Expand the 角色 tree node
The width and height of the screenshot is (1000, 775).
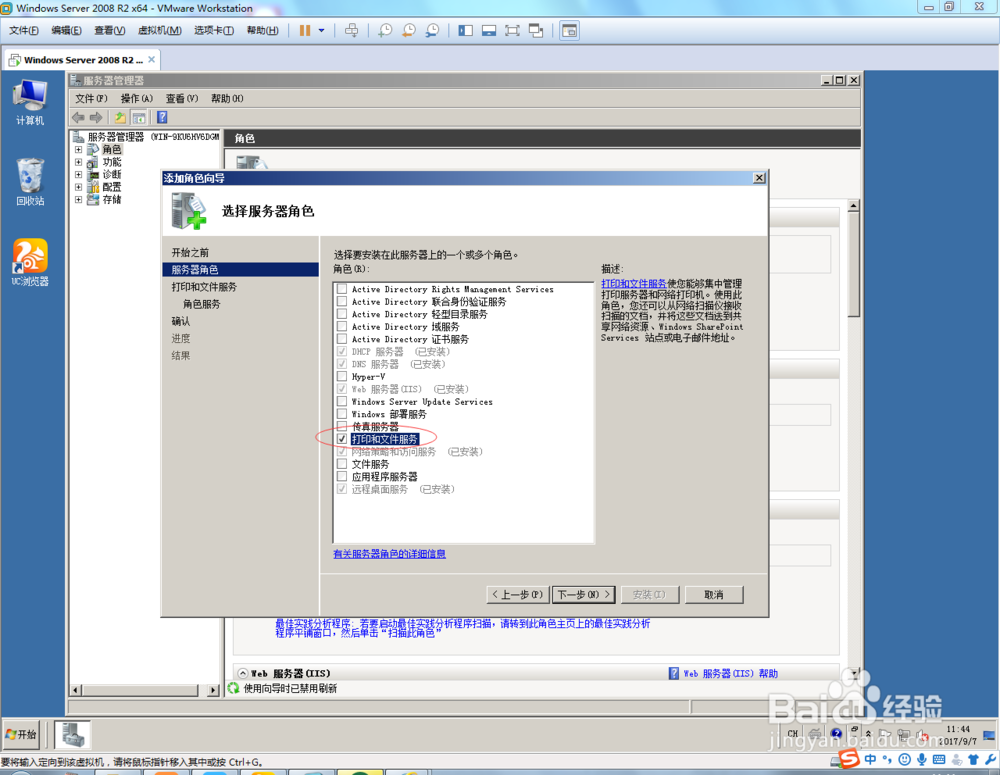[78, 149]
